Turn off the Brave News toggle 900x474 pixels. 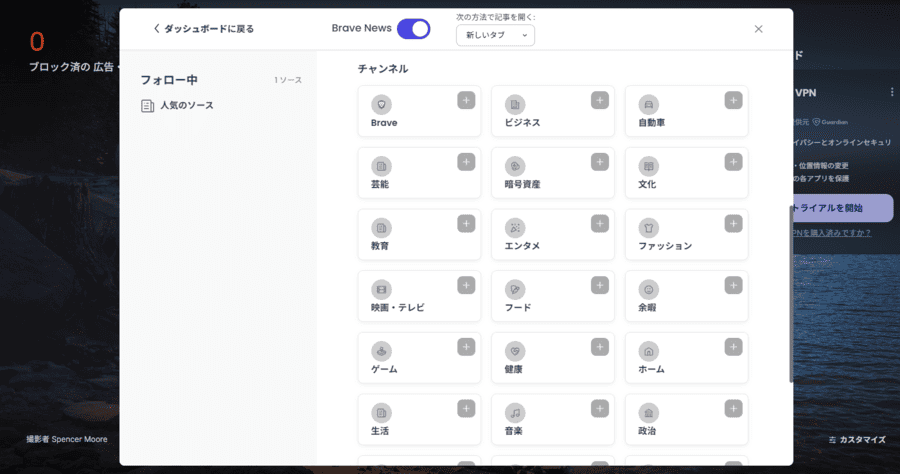413,29
